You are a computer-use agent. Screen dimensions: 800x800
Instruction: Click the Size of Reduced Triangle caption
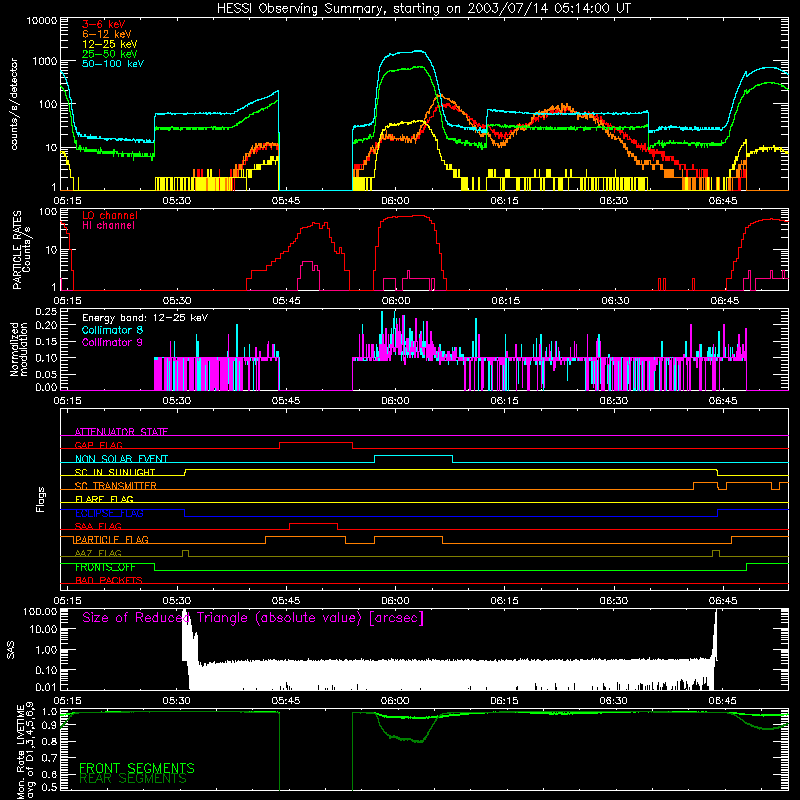(x=253, y=618)
